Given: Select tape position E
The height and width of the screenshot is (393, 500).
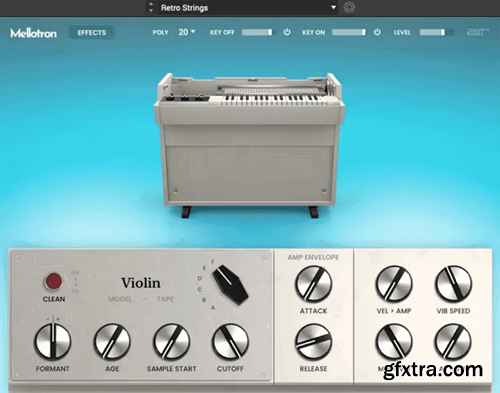Looking at the screenshot, I should [204, 268].
